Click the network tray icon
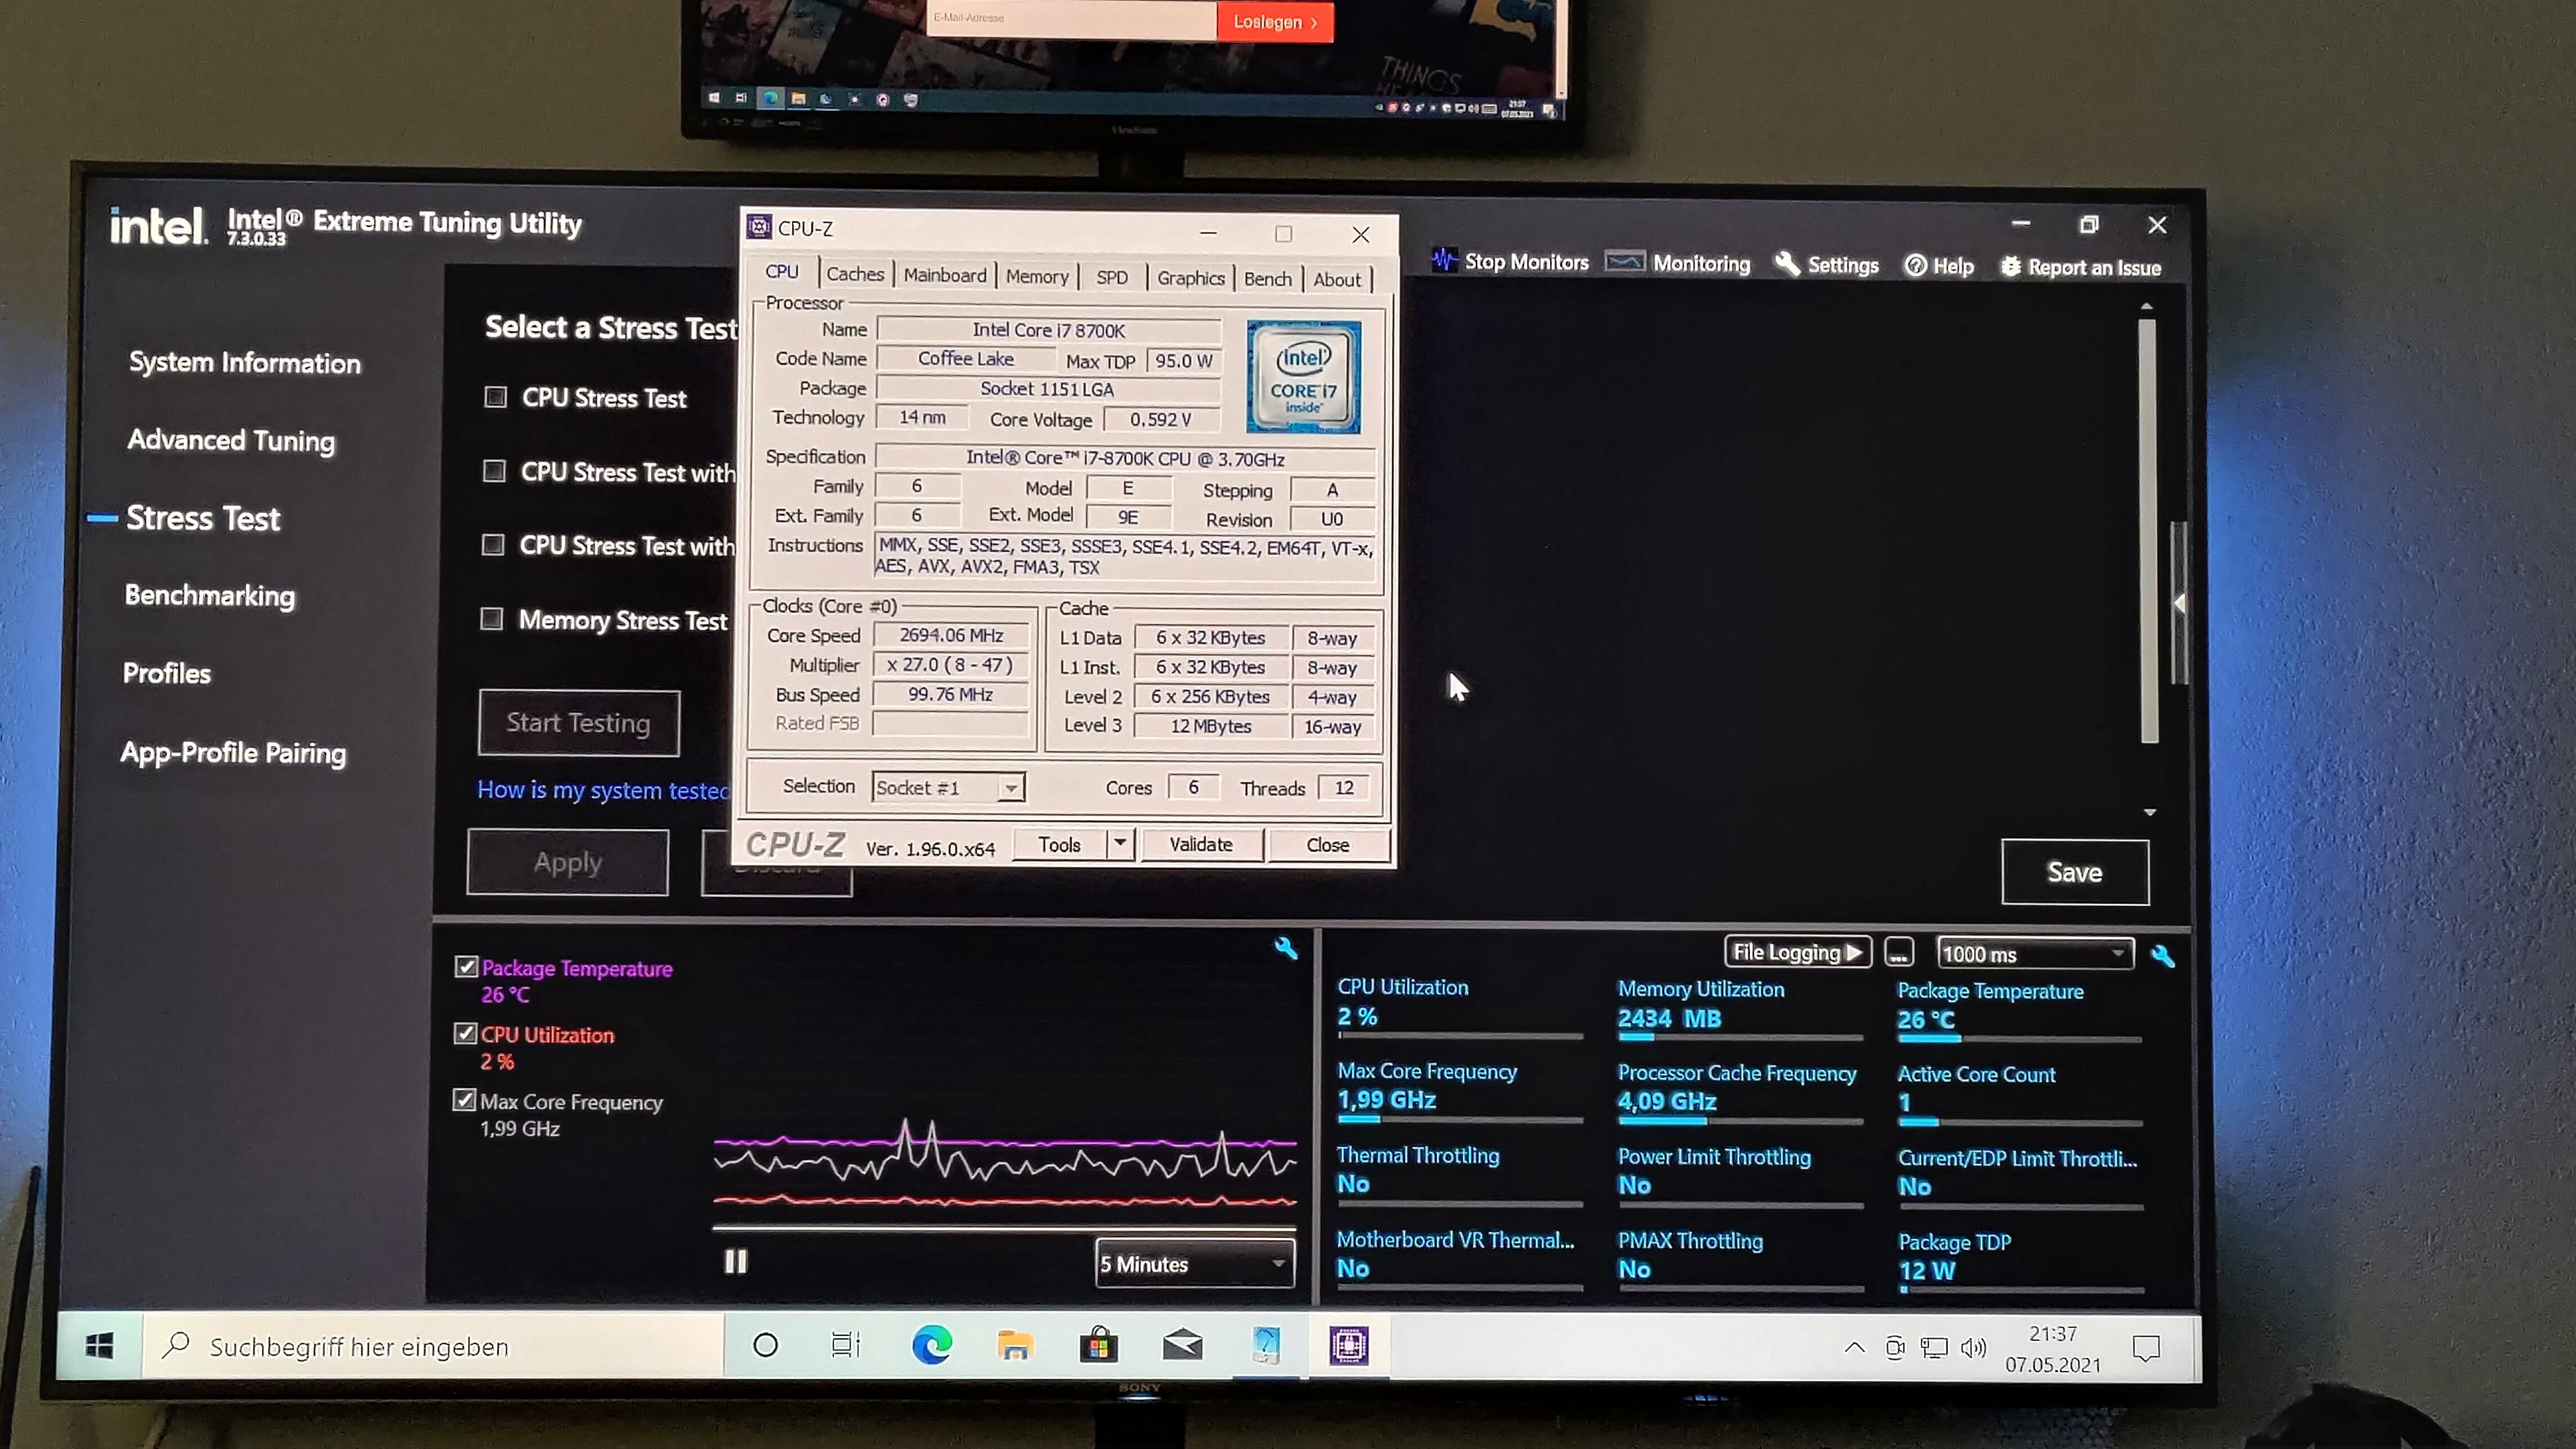This screenshot has height=1449, width=2576. point(1934,1348)
